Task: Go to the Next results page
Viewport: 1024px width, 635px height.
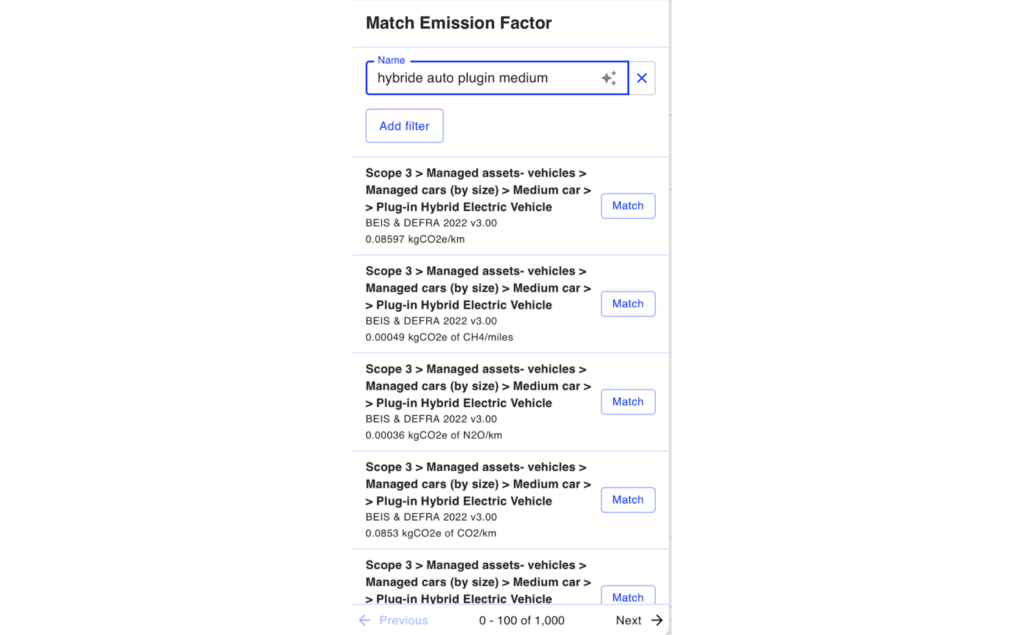Action: point(629,621)
